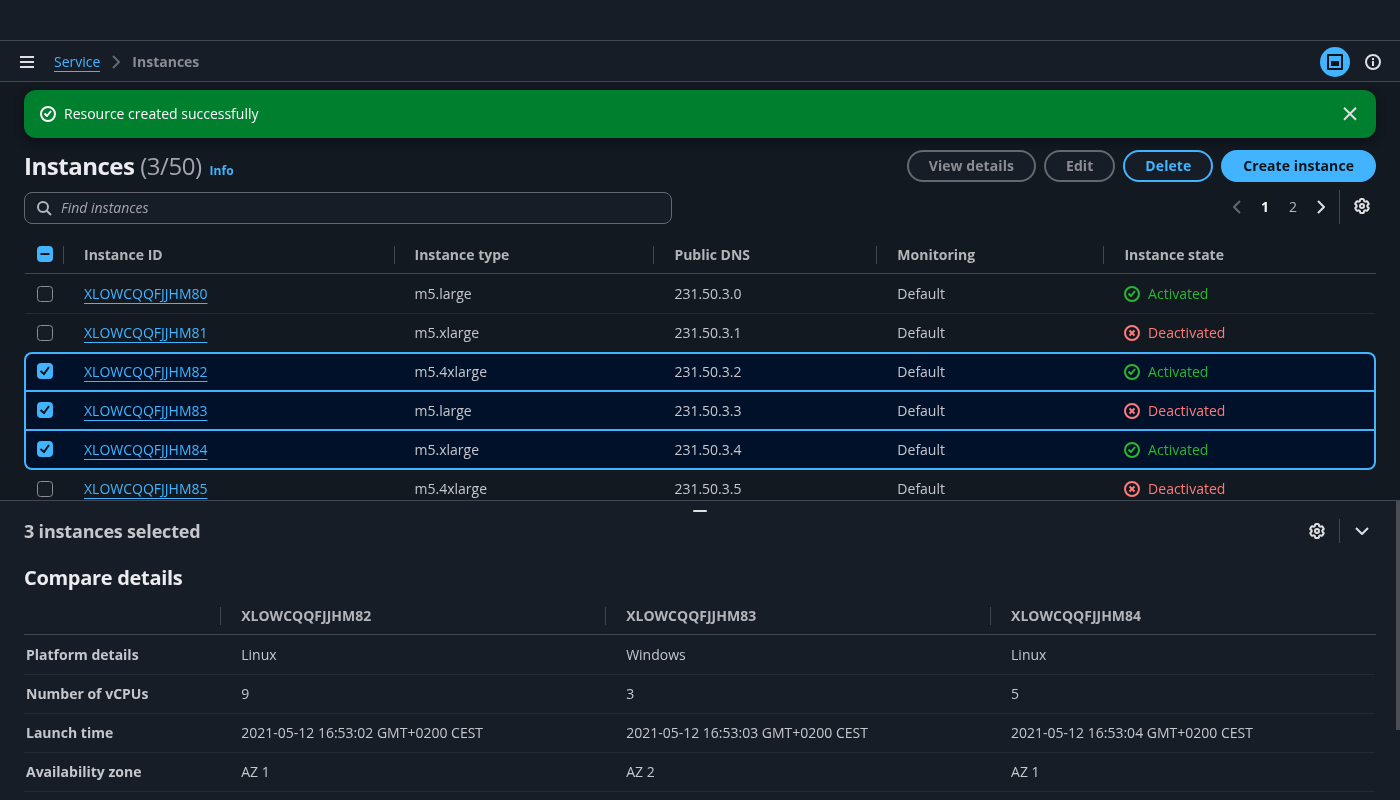Viewport: 1400px width, 800px height.
Task: Click the Service breadcrumb link
Action: (77, 62)
